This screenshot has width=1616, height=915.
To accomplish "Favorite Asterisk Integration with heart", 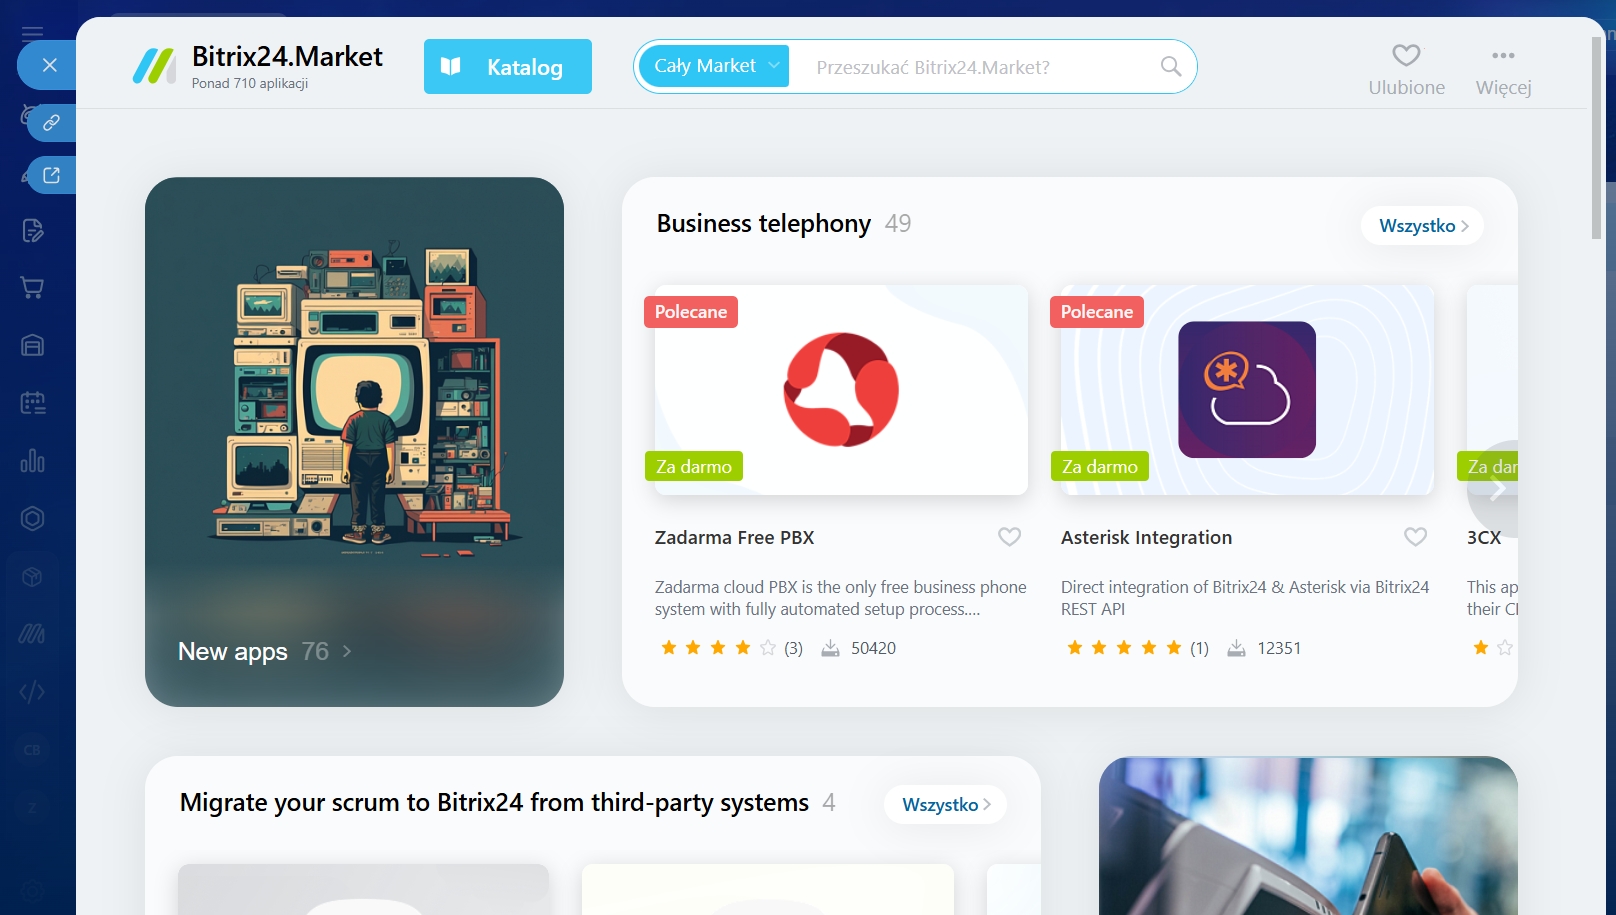I will click(x=1415, y=537).
